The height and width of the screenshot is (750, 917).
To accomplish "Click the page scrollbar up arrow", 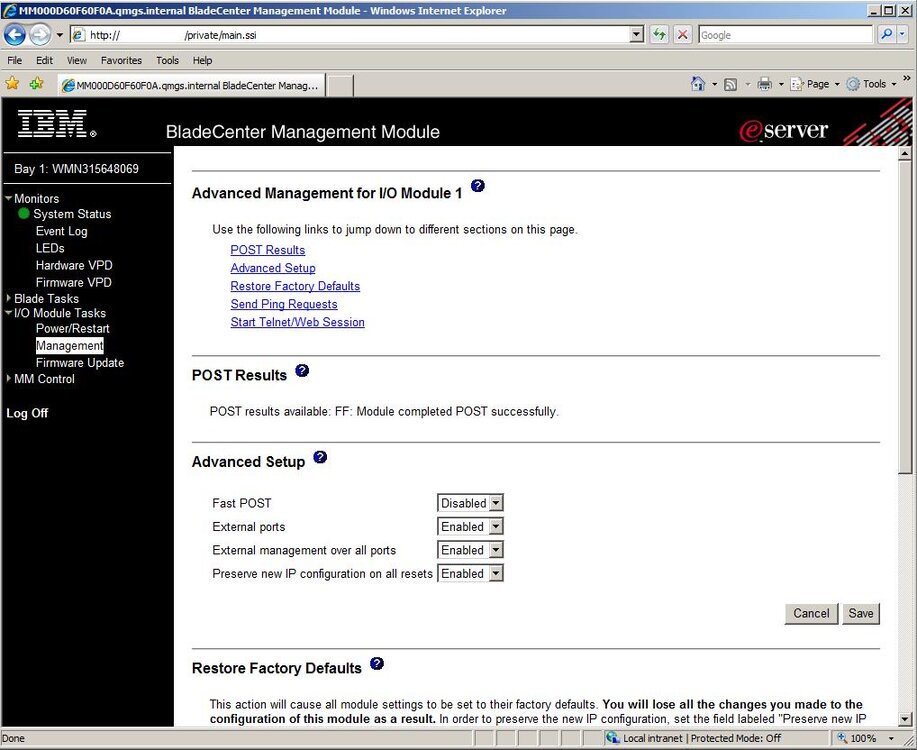I will 905,153.
